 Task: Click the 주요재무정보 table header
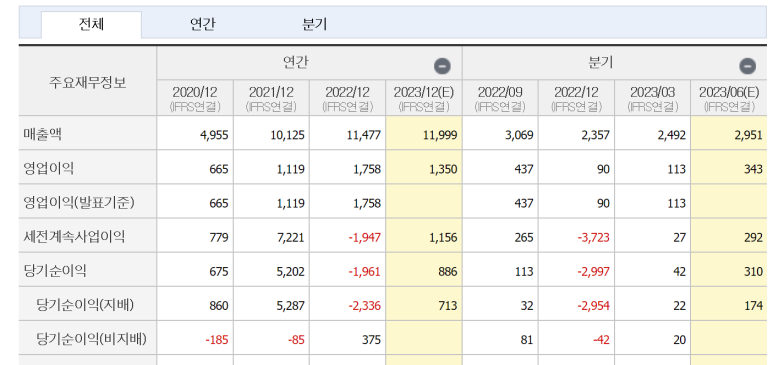click(88, 82)
